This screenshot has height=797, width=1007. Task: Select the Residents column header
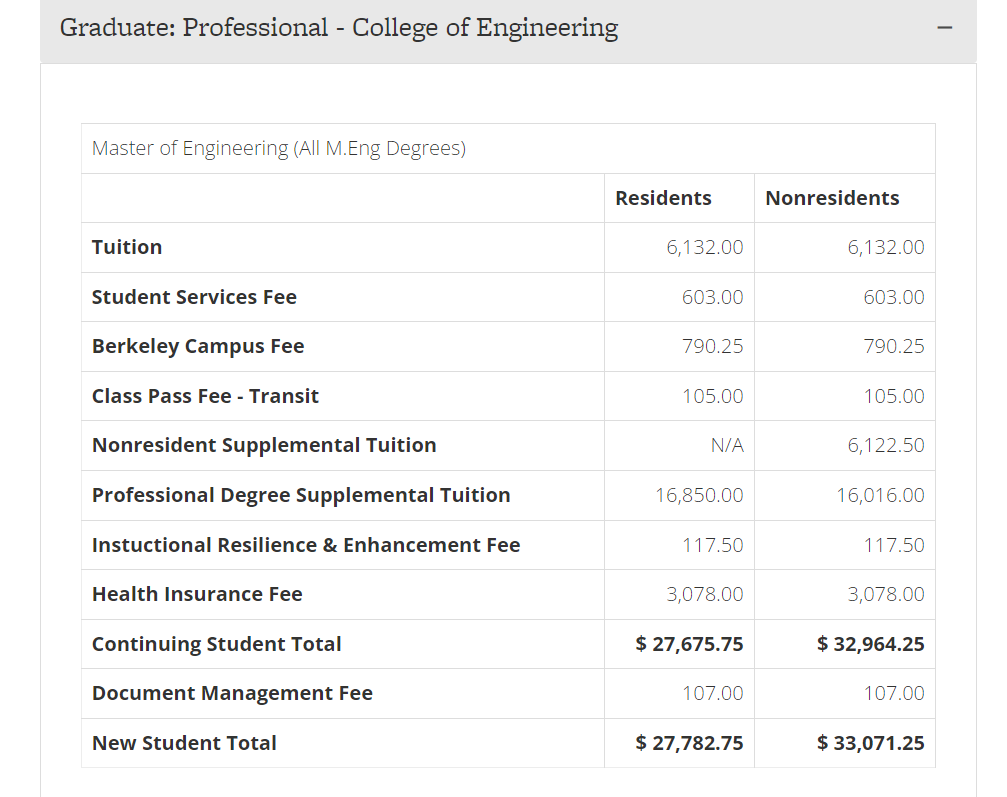[663, 198]
